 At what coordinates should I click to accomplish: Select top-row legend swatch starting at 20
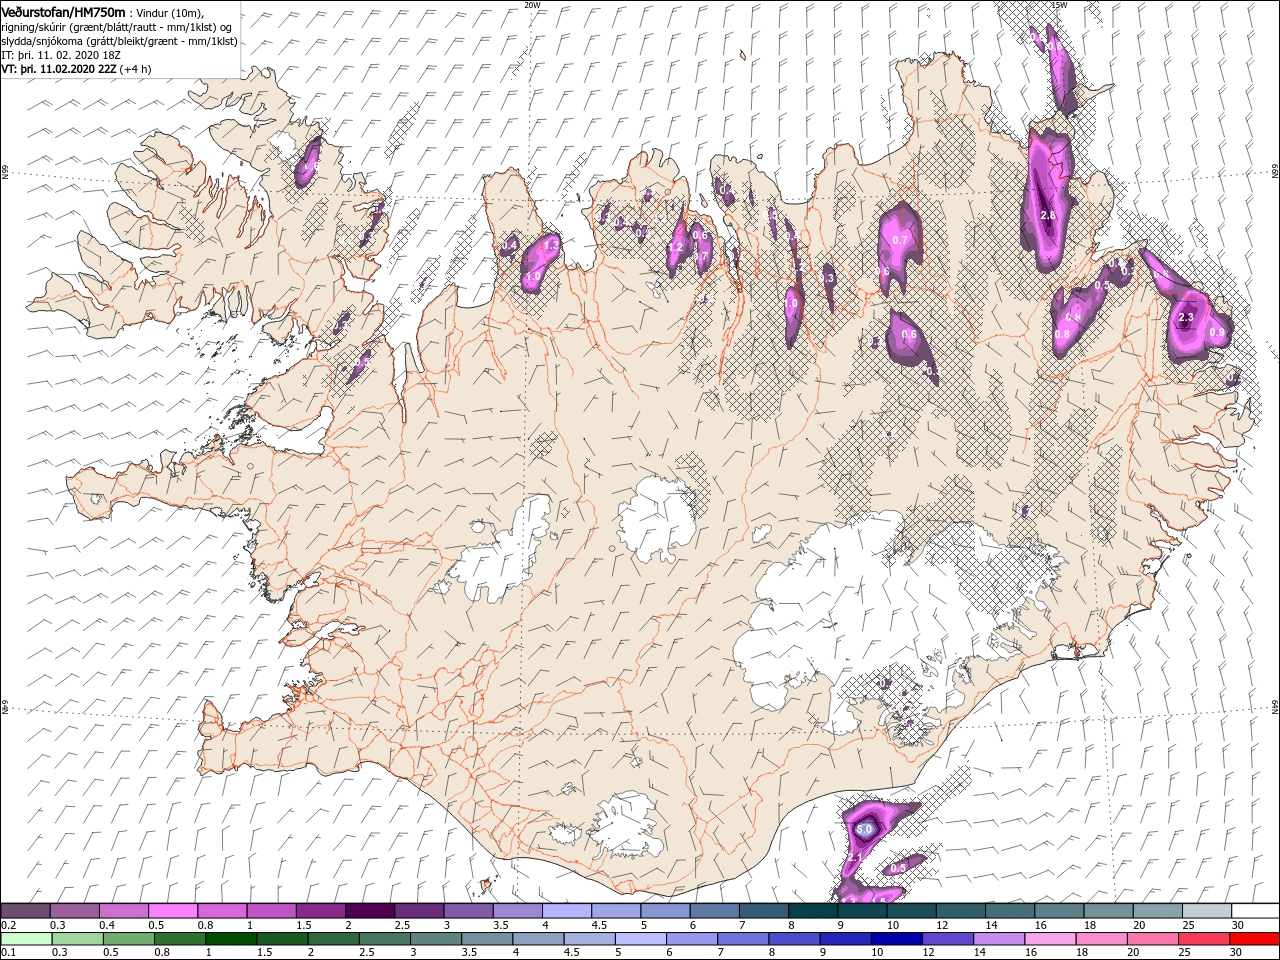[1156, 911]
